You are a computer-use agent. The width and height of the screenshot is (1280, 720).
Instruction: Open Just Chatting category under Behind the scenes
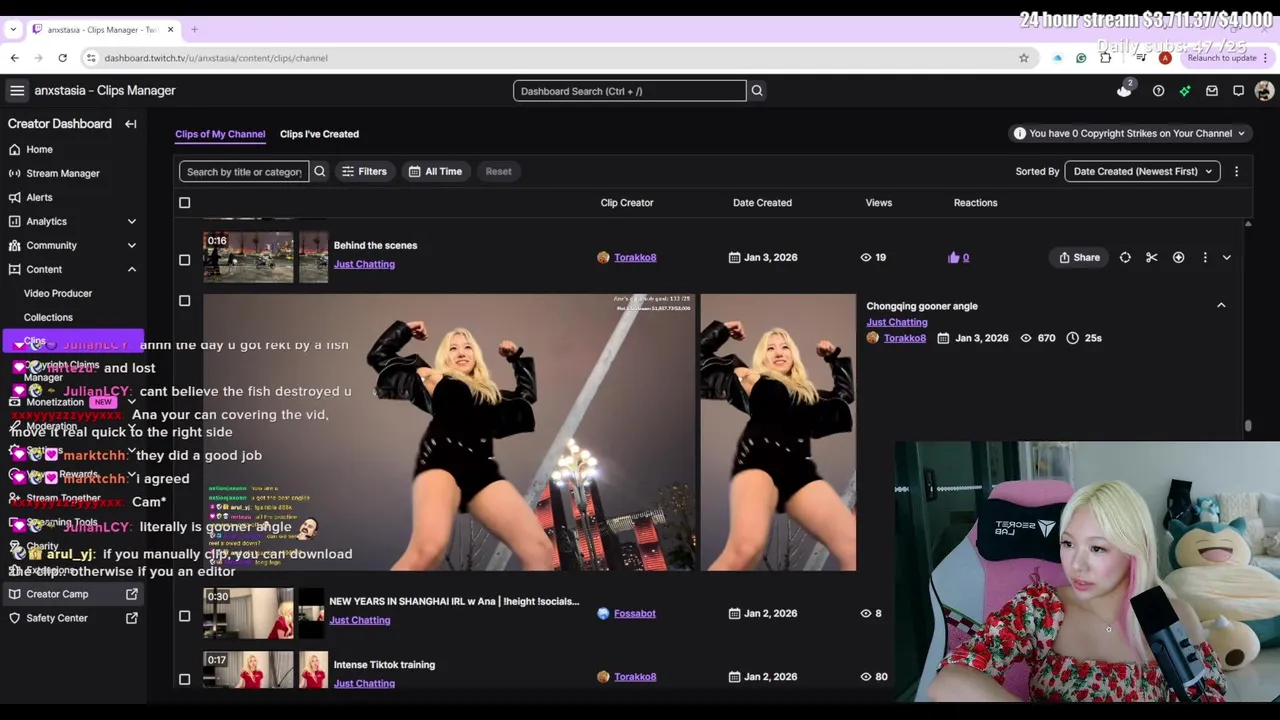[364, 264]
